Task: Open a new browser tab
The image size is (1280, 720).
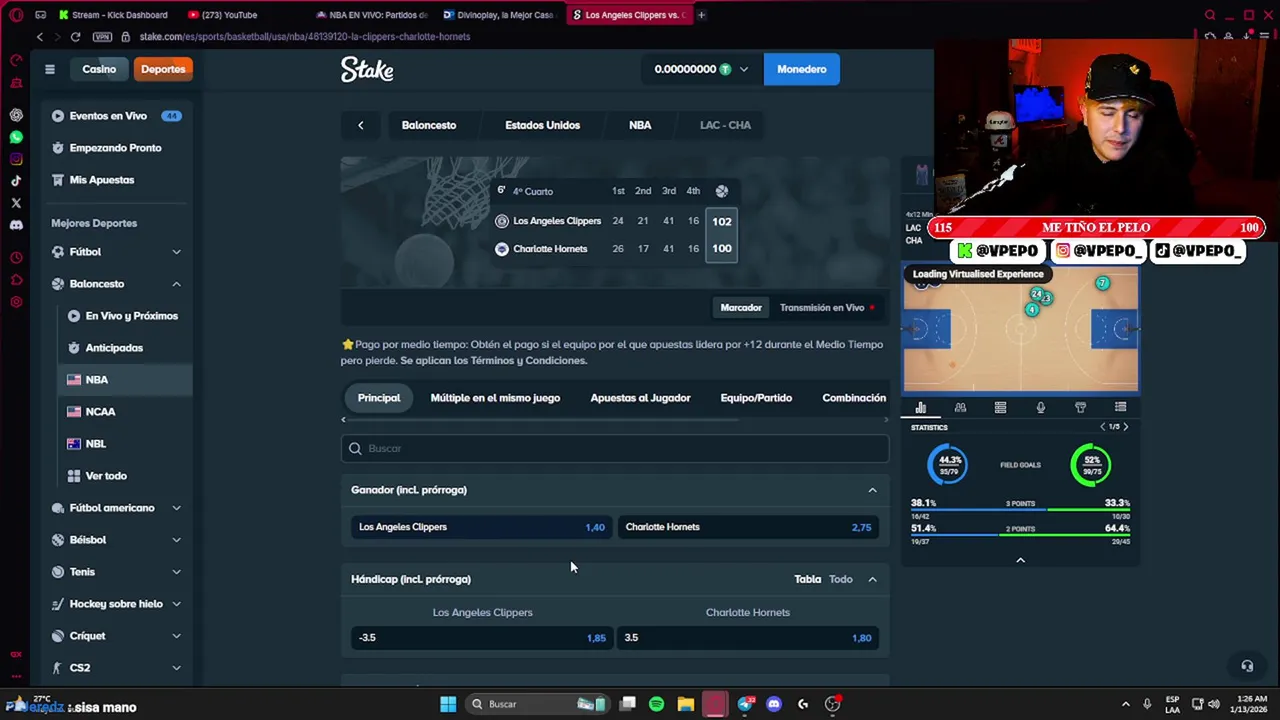Action: [x=701, y=15]
